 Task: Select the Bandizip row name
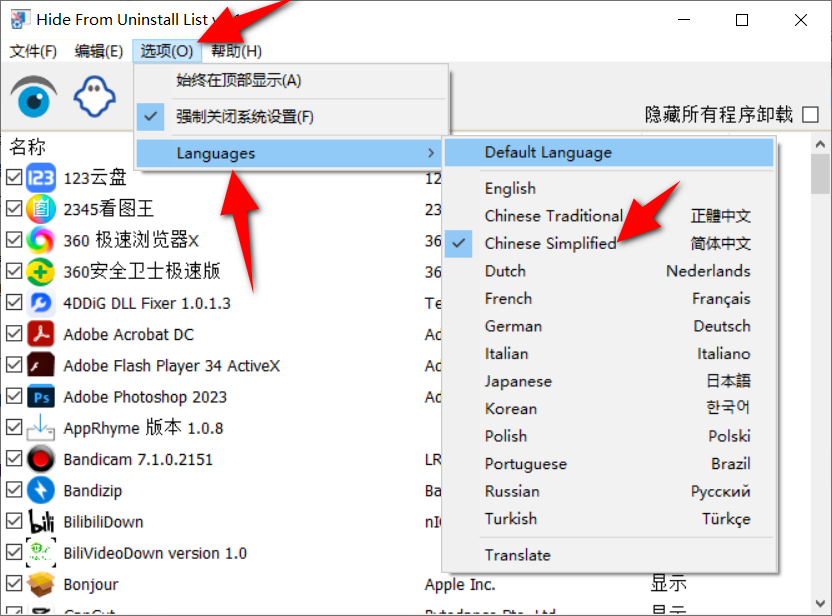click(x=93, y=491)
